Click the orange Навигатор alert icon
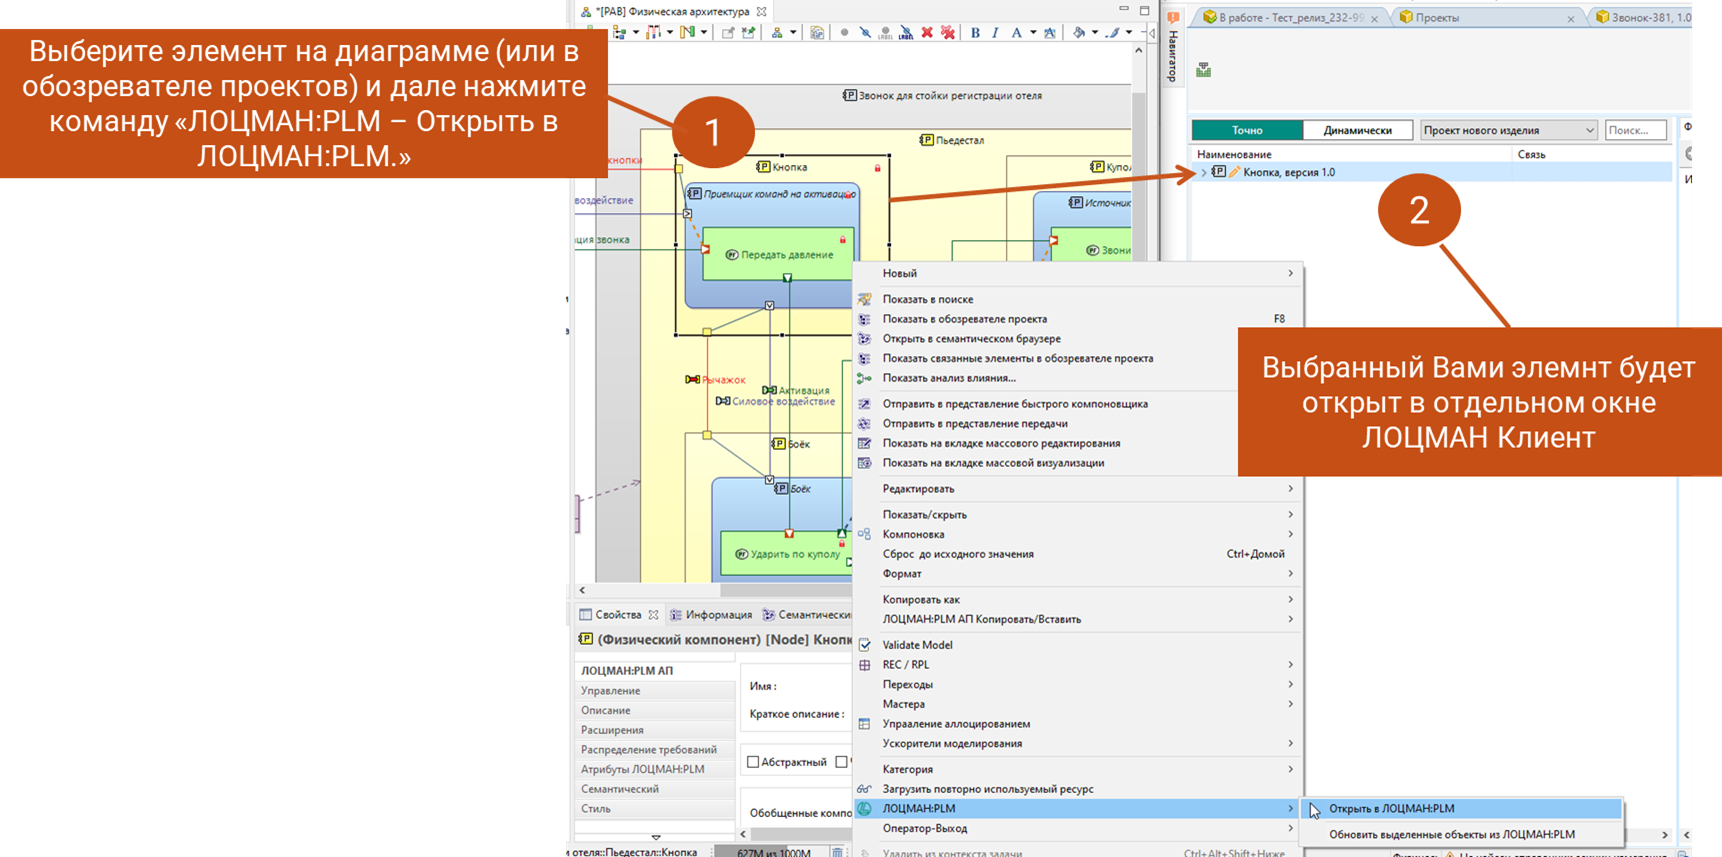The height and width of the screenshot is (857, 1722). coord(1173,18)
